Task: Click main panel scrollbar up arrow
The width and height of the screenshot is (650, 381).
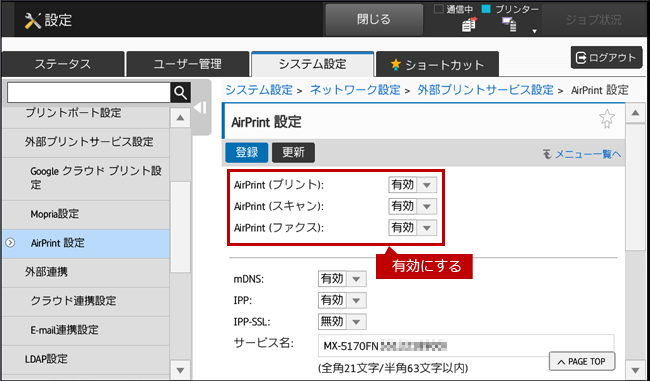Action: coord(635,113)
